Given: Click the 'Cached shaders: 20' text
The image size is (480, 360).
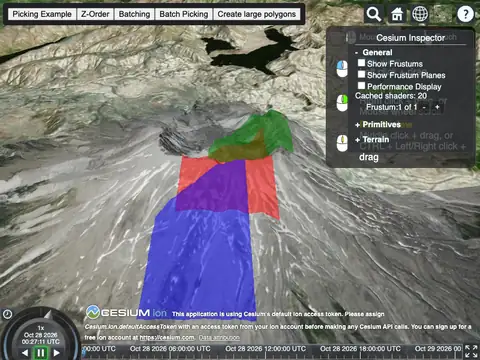Looking at the screenshot, I should [391, 96].
